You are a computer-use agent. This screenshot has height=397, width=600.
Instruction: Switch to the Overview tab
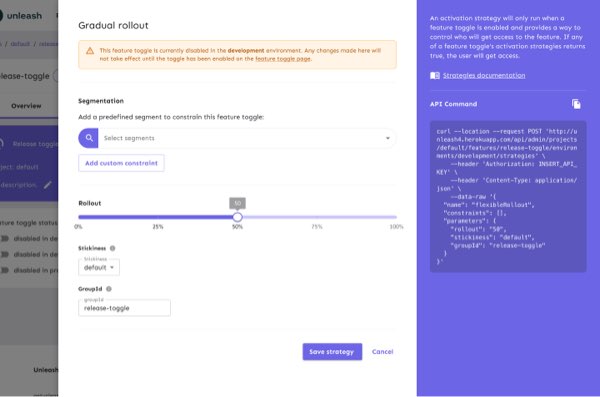(x=26, y=106)
